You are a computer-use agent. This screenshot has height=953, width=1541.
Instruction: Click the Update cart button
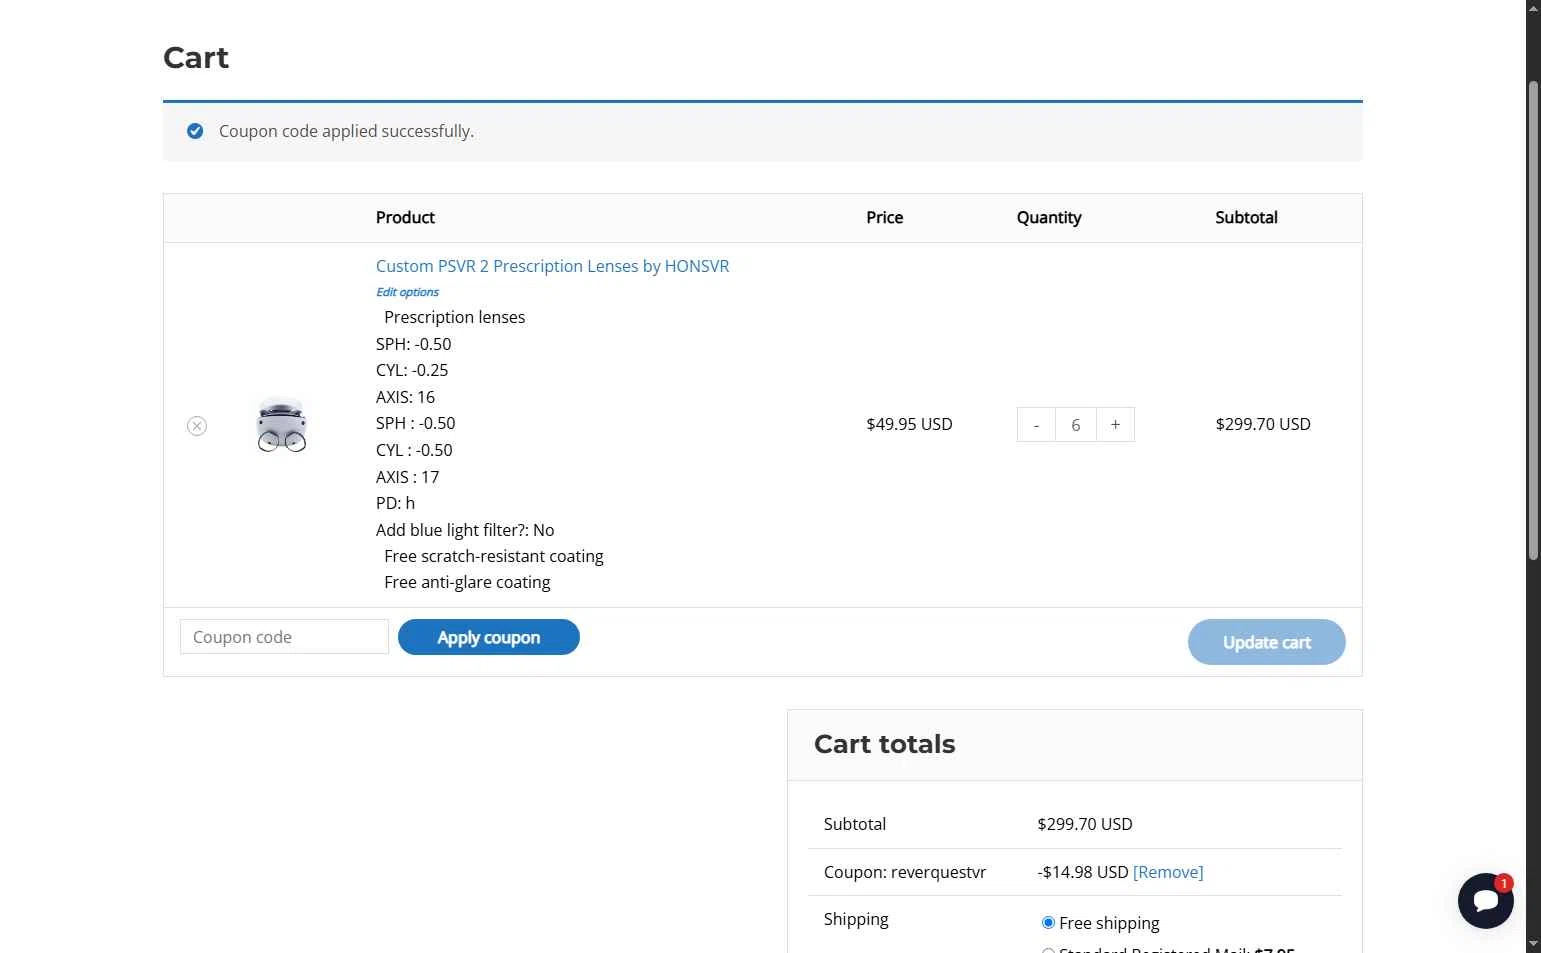(1266, 642)
